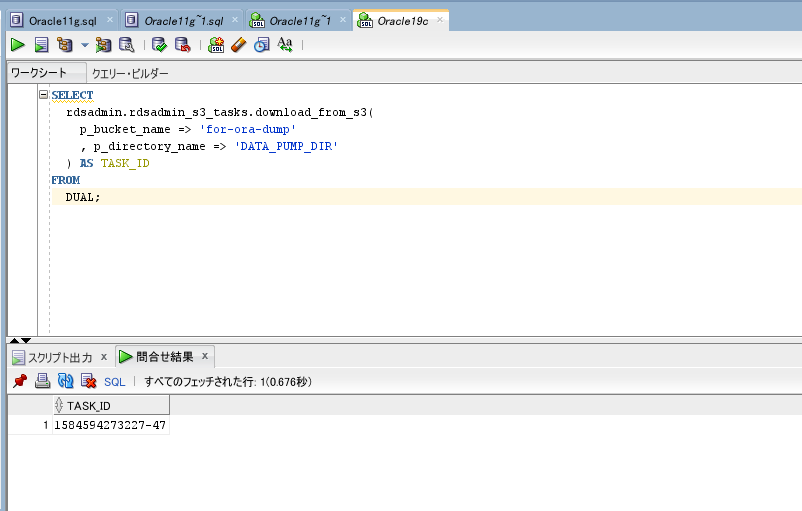This screenshot has width=802, height=511.
Task: Click the SQL link in results toolbar
Action: point(115,382)
